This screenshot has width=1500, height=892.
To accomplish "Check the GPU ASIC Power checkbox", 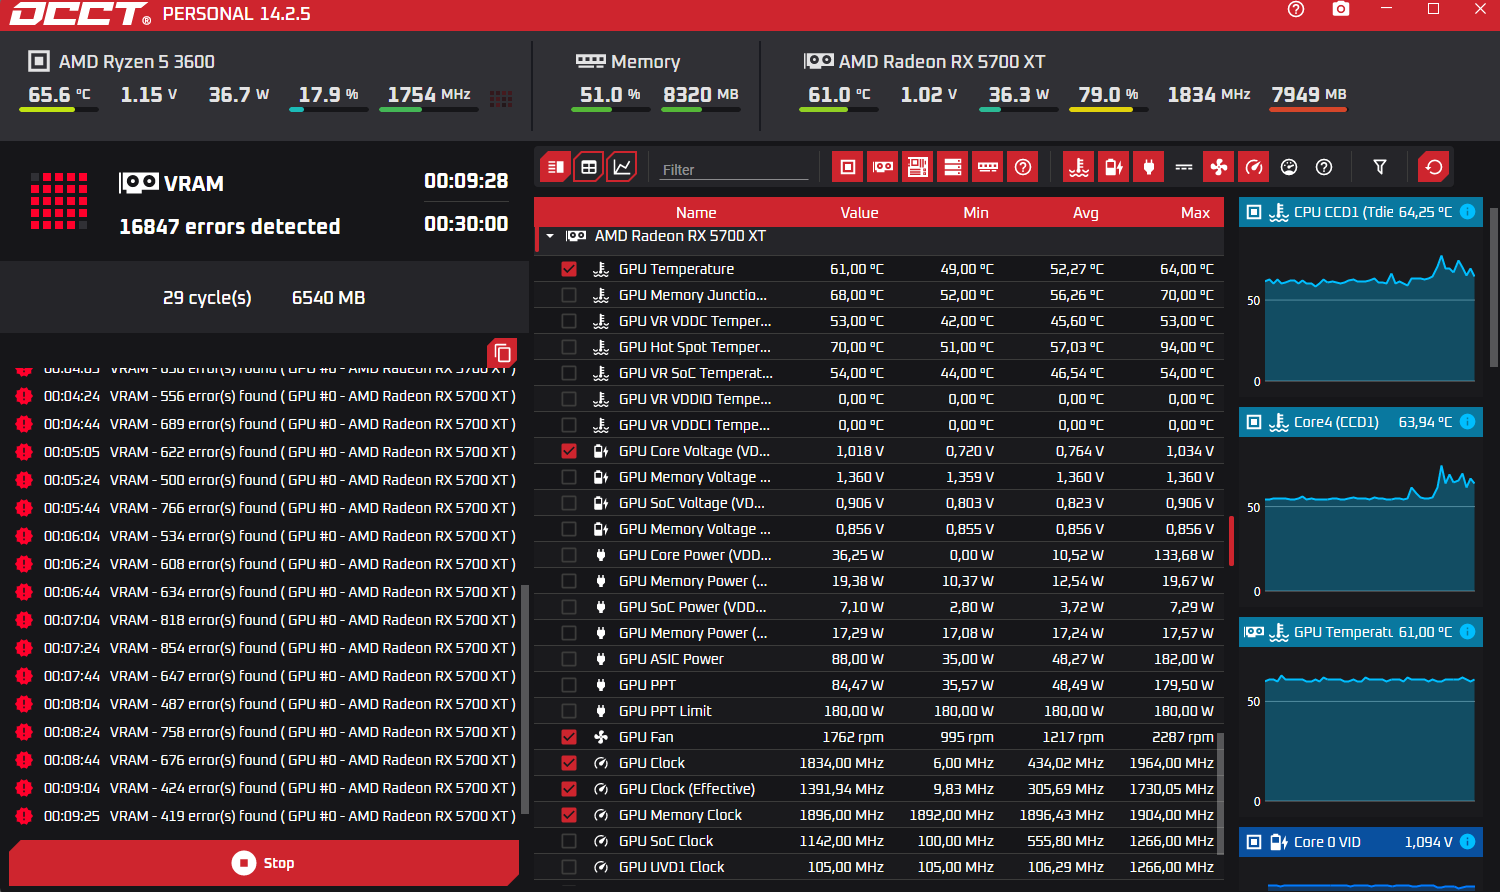I will 569,659.
